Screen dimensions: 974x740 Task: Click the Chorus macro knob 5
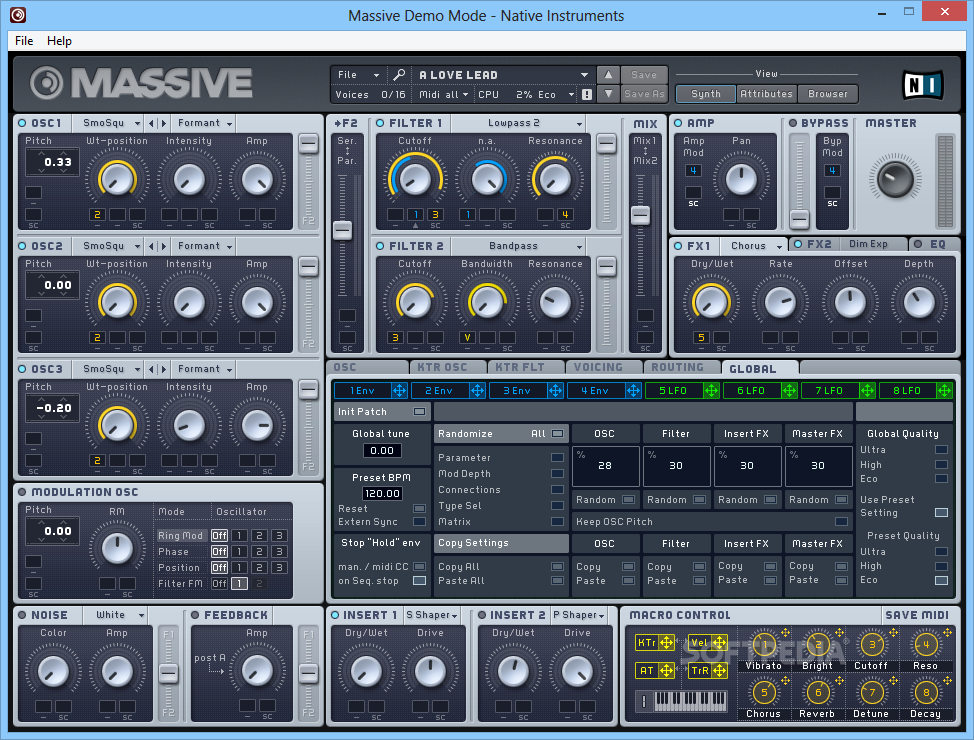coord(764,692)
